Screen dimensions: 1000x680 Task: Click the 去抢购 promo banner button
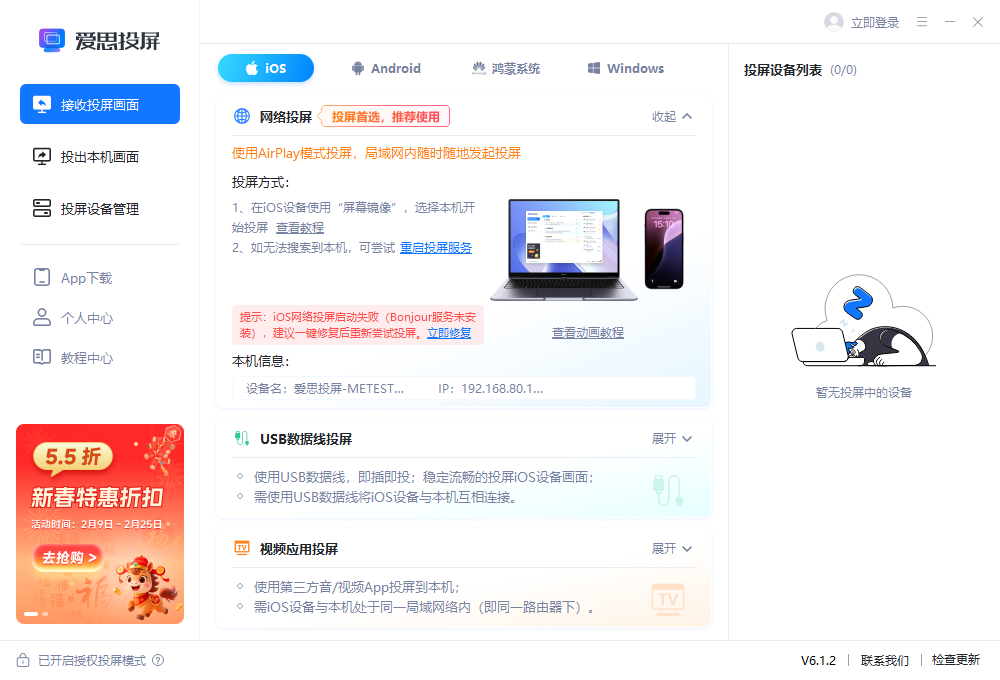click(x=67, y=558)
